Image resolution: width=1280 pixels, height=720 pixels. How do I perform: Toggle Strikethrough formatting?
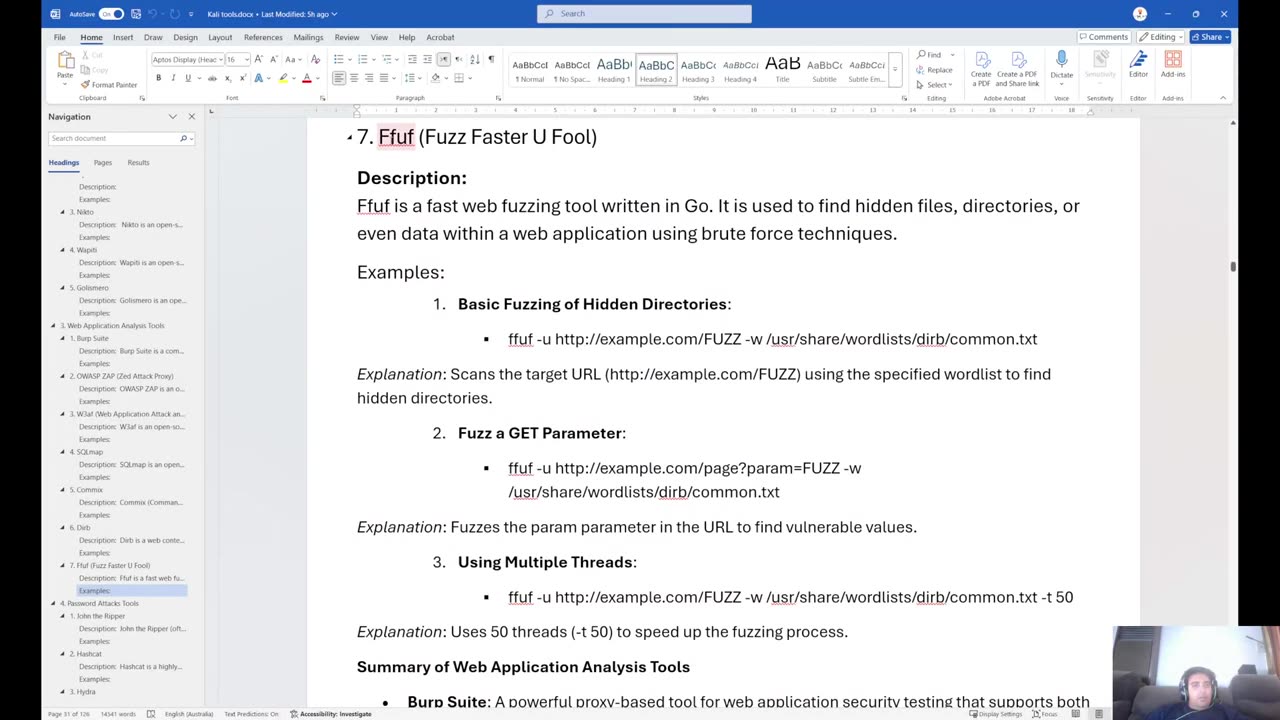pyautogui.click(x=212, y=78)
